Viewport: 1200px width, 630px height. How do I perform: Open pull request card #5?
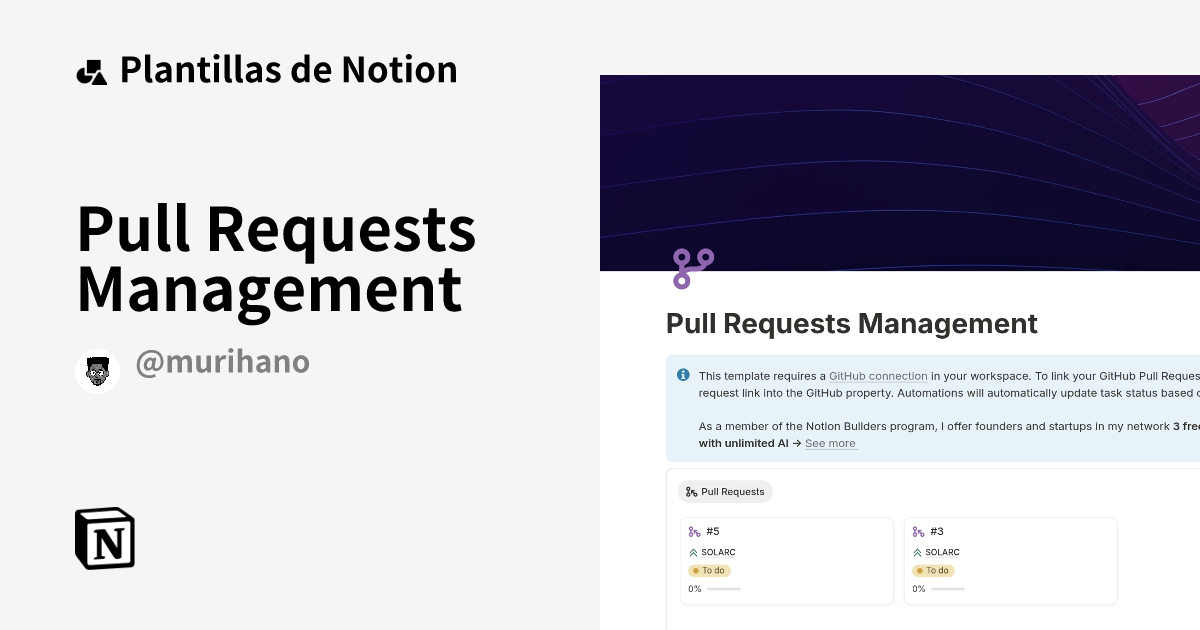(x=786, y=560)
